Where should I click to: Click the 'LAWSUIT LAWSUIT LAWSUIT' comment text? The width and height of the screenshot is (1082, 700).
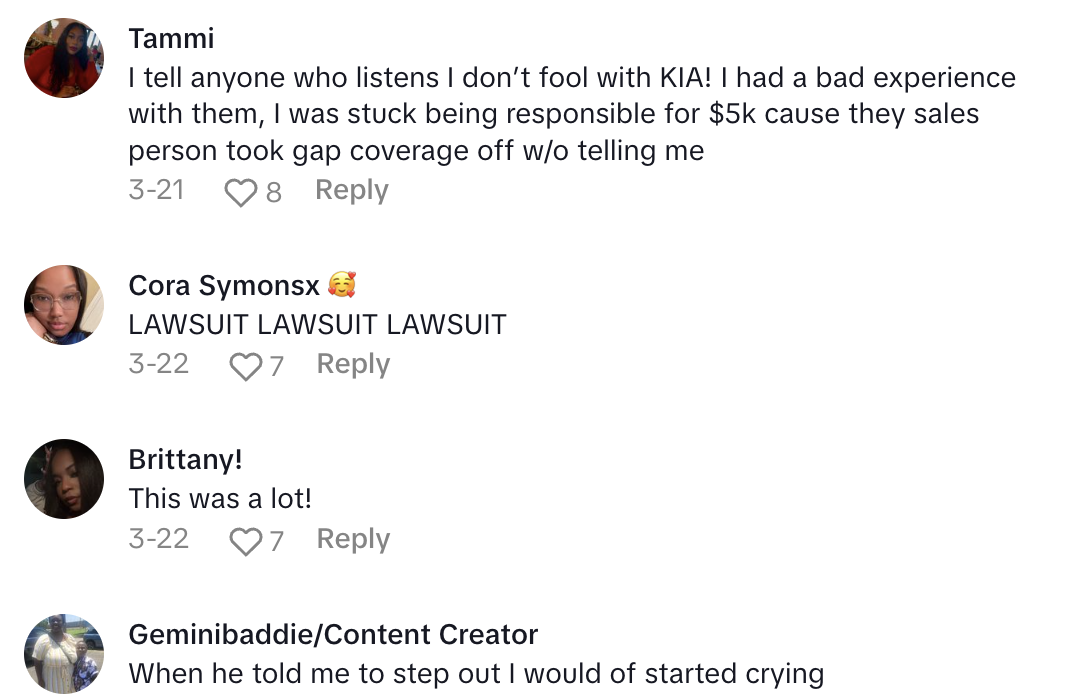(x=317, y=324)
